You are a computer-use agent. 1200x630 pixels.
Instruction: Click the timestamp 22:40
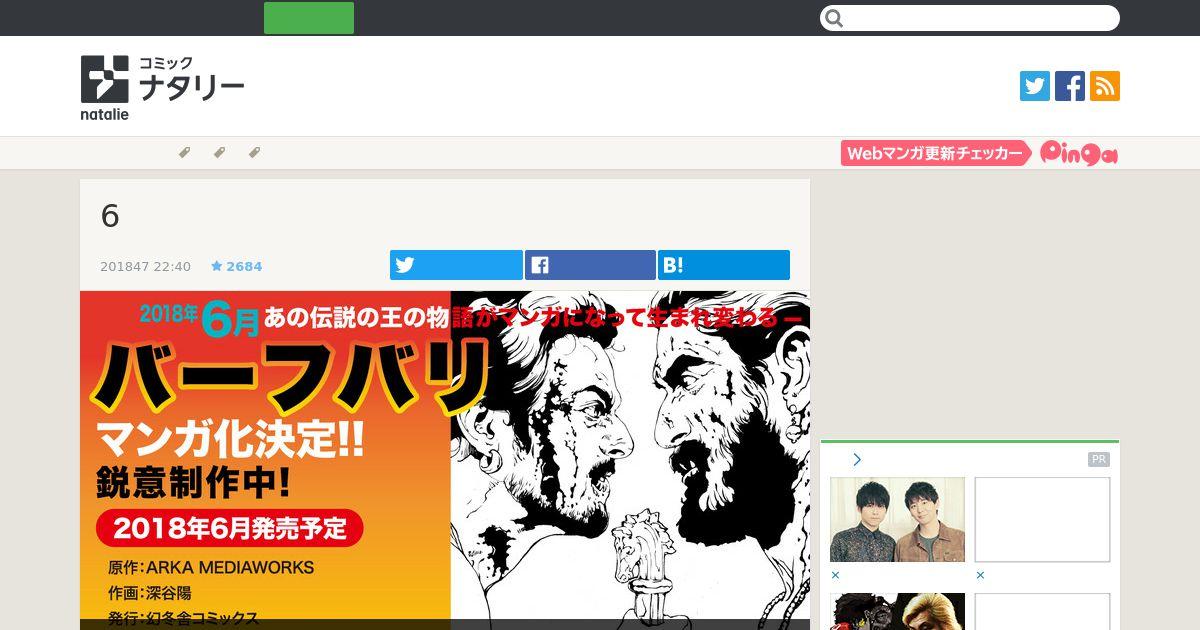coord(172,267)
